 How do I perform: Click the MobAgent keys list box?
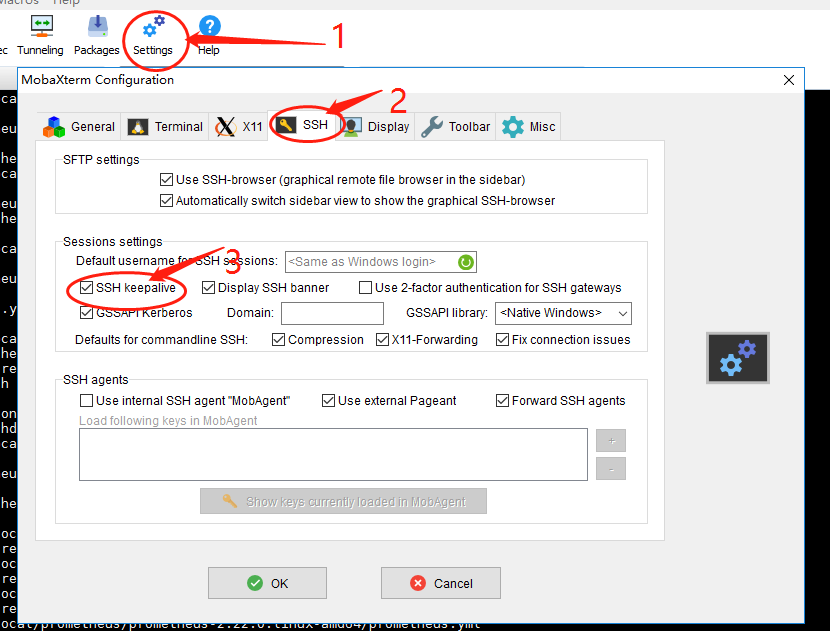[x=333, y=455]
